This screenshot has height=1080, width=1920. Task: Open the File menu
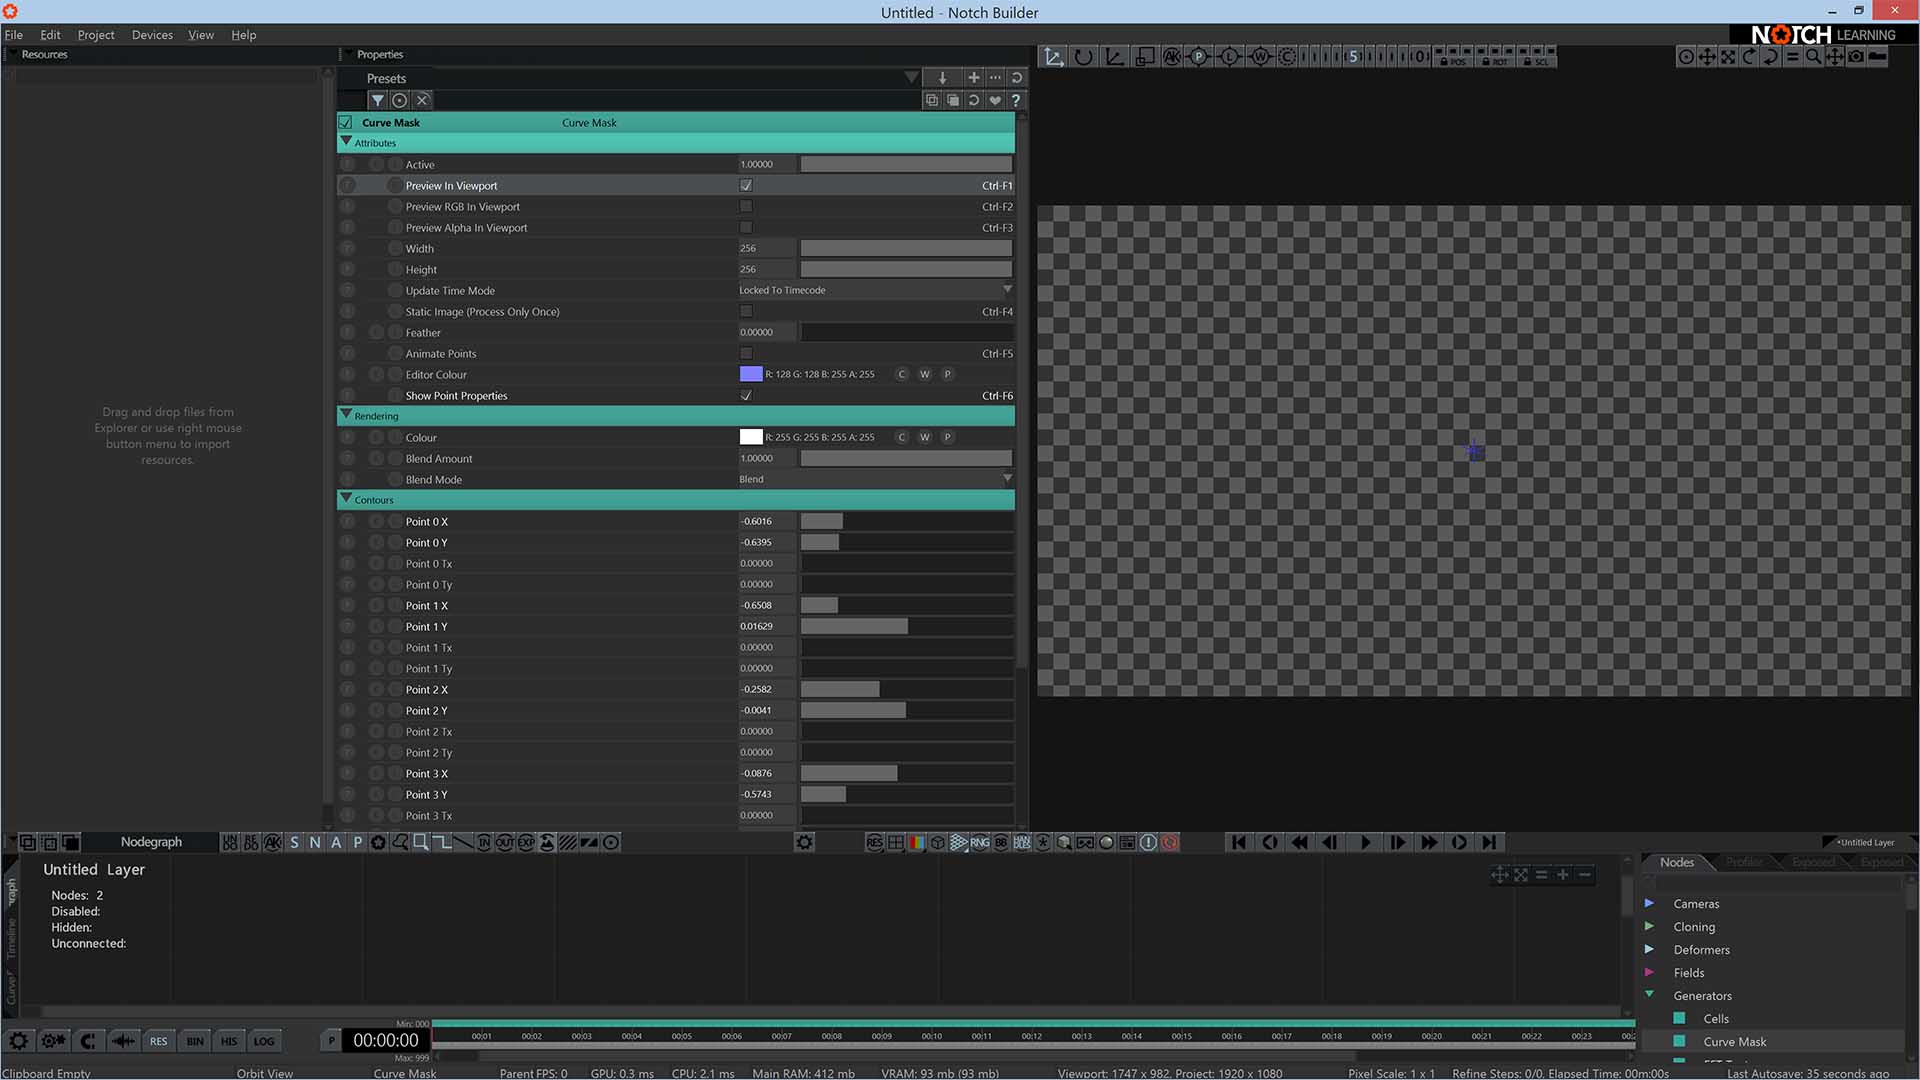14,34
